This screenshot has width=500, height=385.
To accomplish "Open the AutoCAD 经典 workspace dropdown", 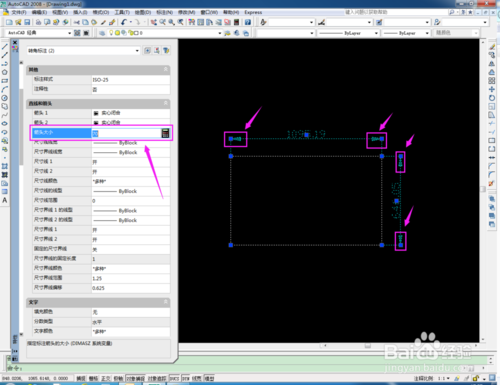I will pyautogui.click(x=39, y=33).
